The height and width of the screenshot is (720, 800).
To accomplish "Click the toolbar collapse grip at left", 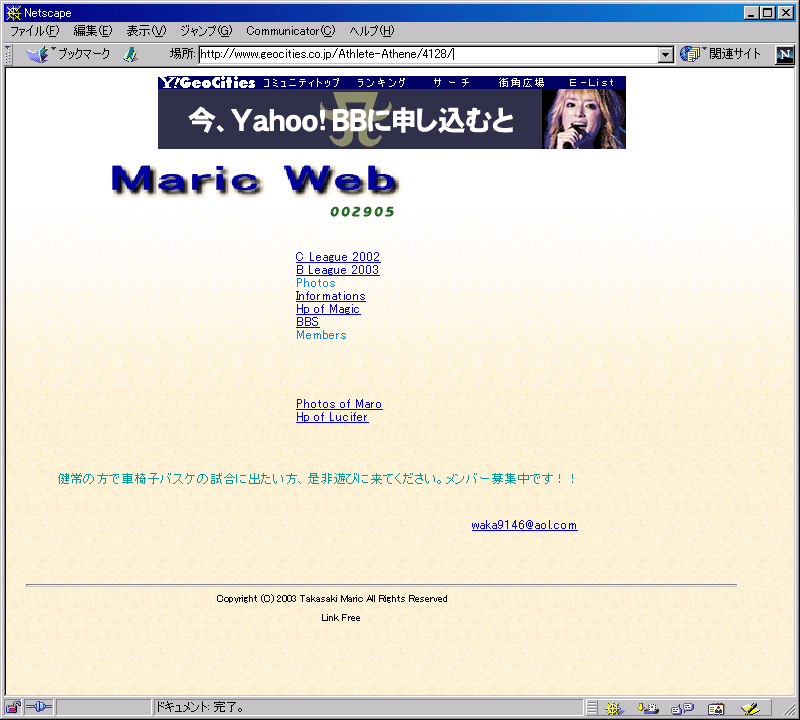I will (8, 55).
